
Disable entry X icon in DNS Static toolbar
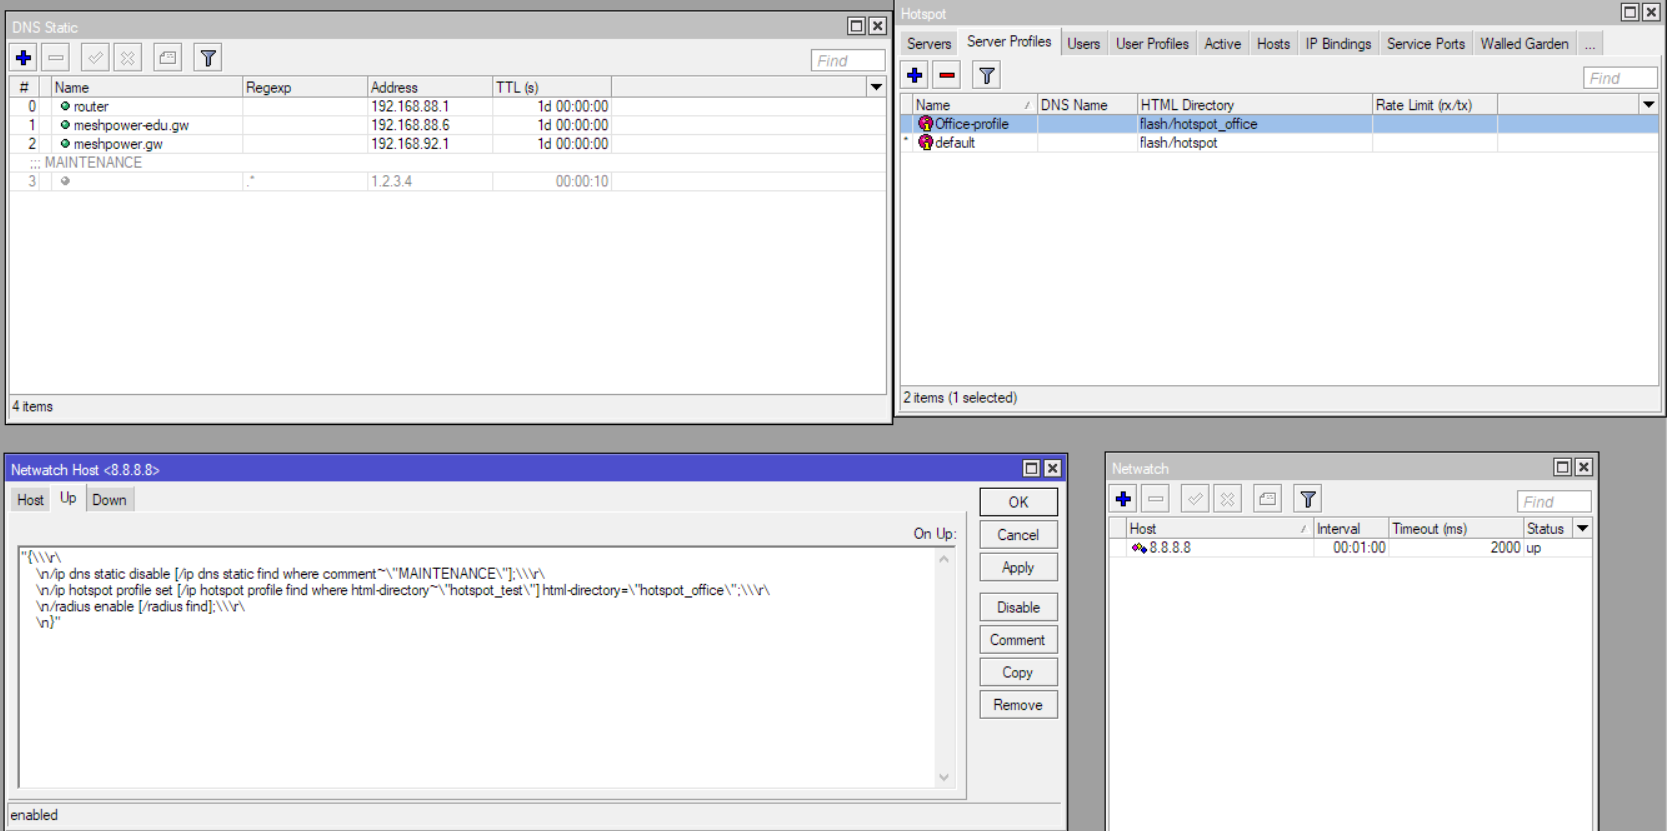tap(128, 58)
